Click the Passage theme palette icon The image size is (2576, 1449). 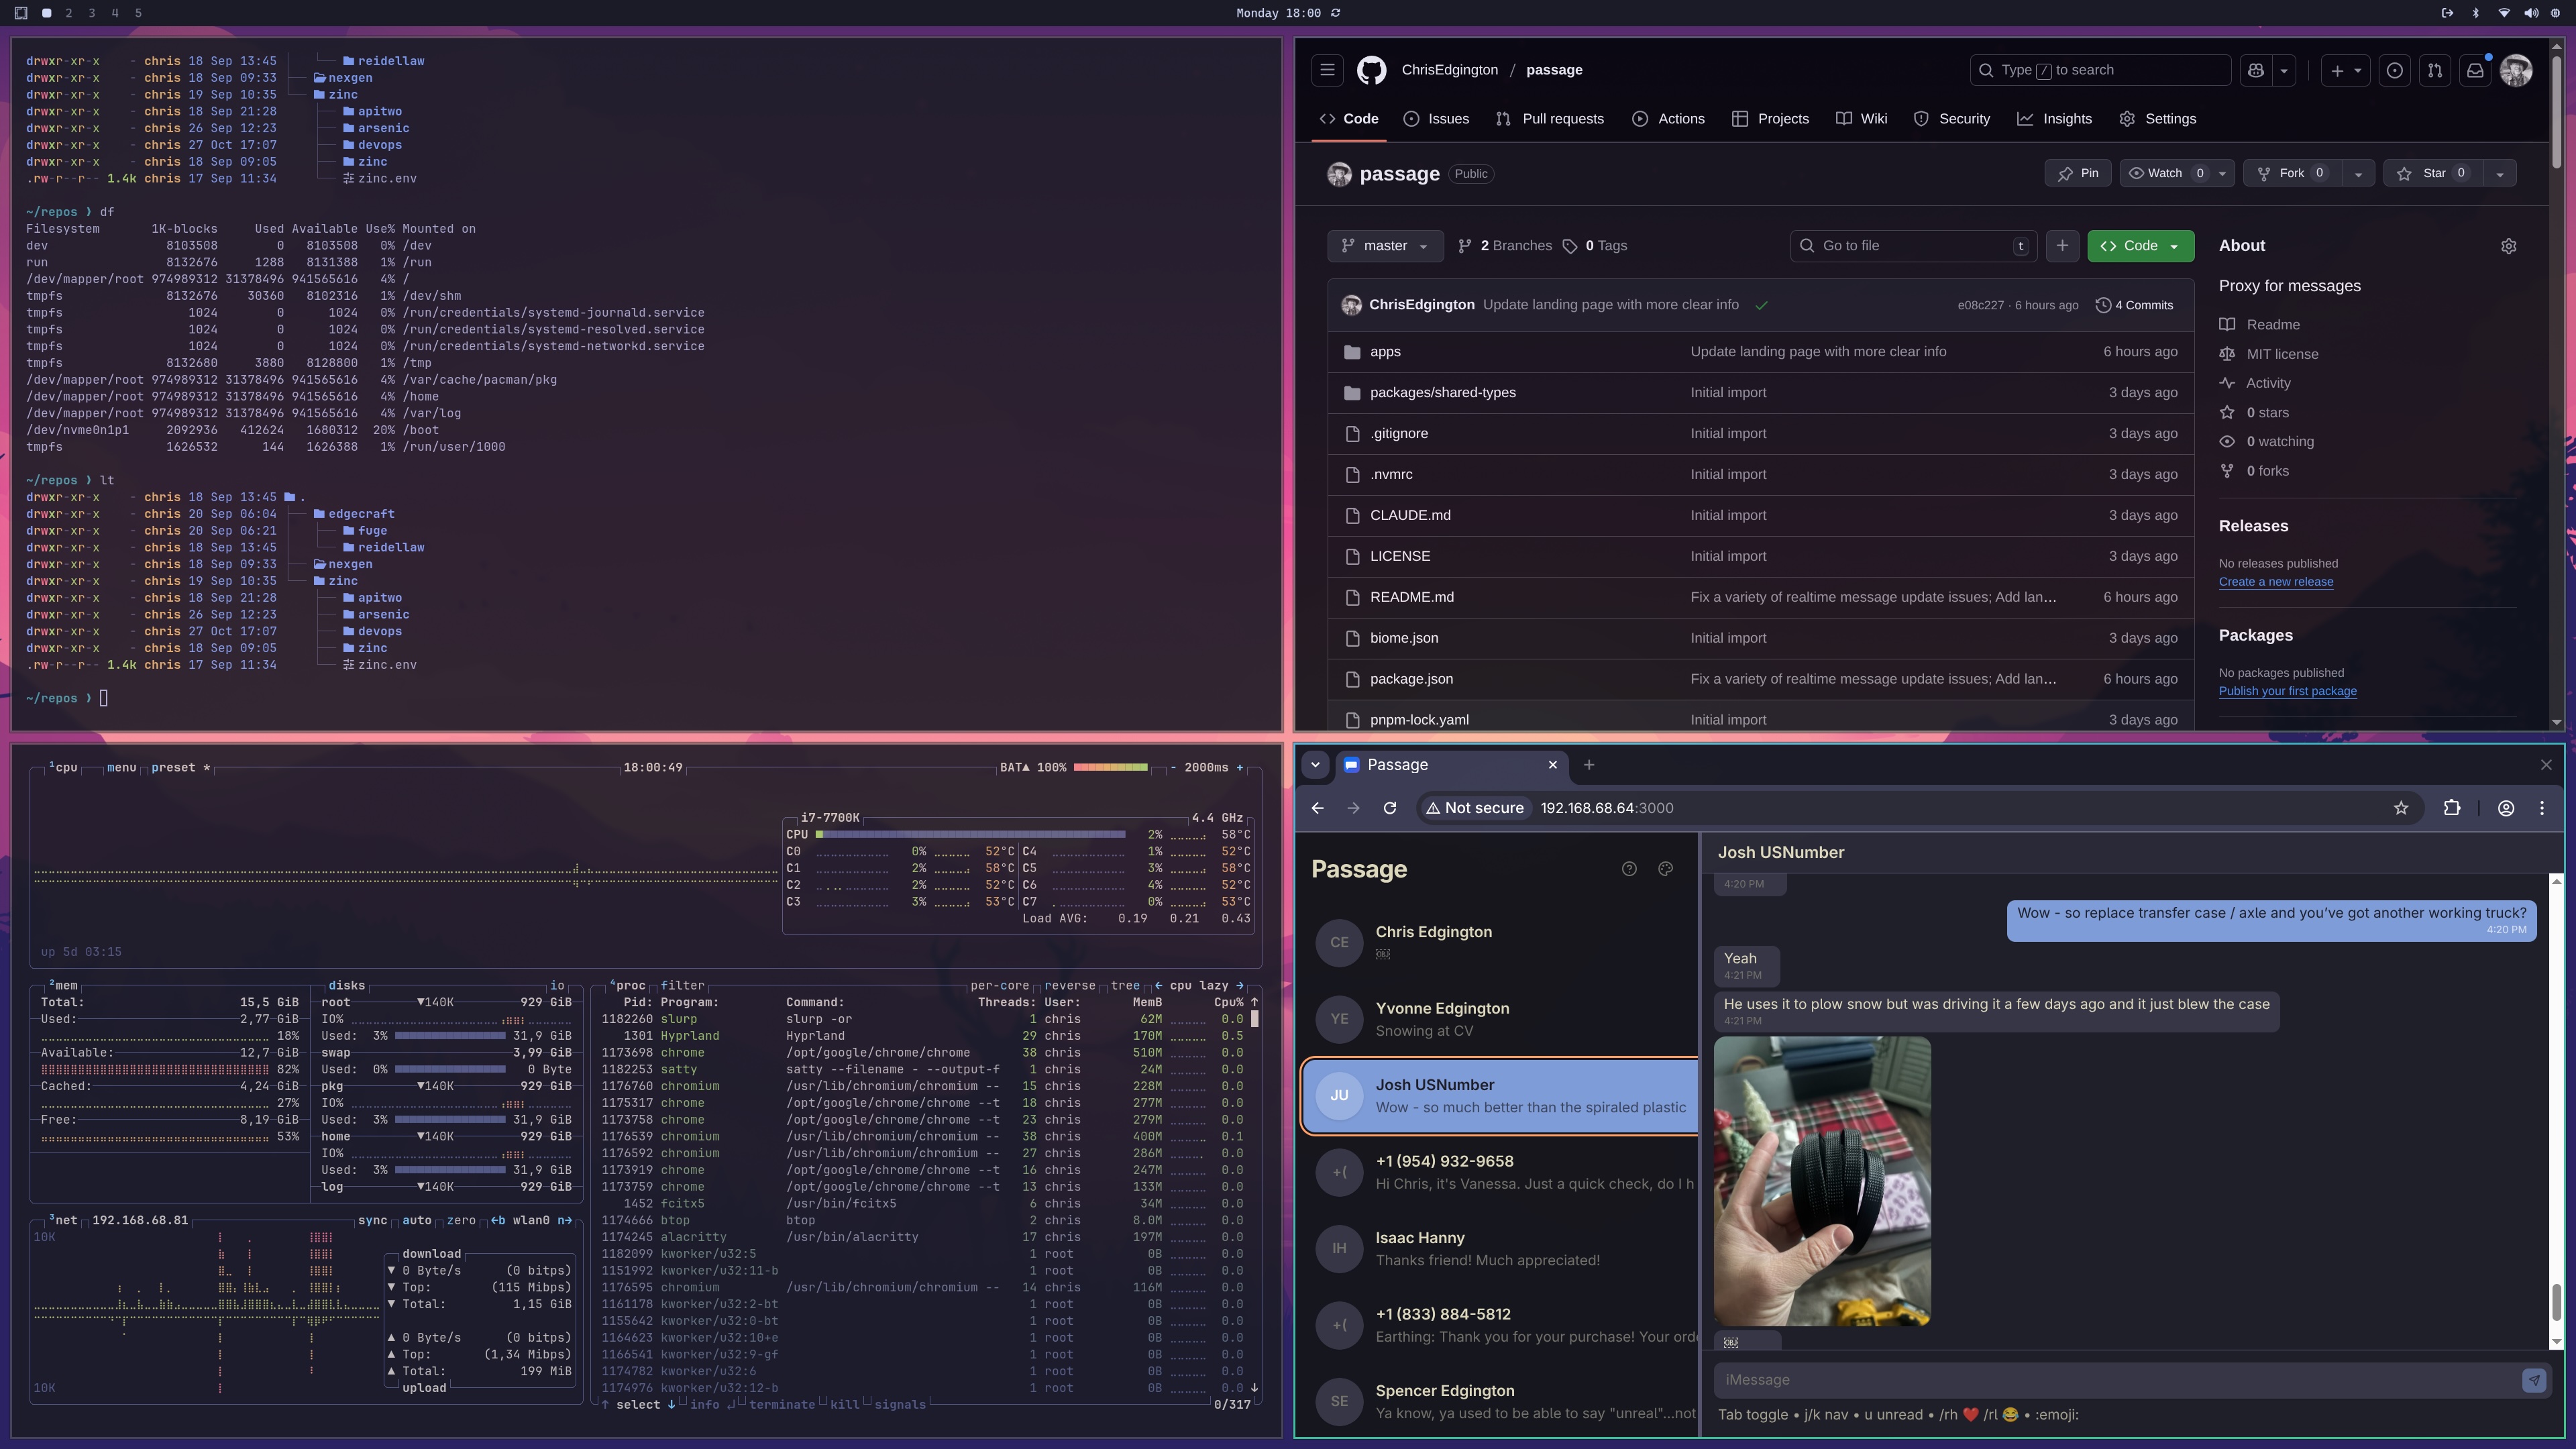point(1665,869)
